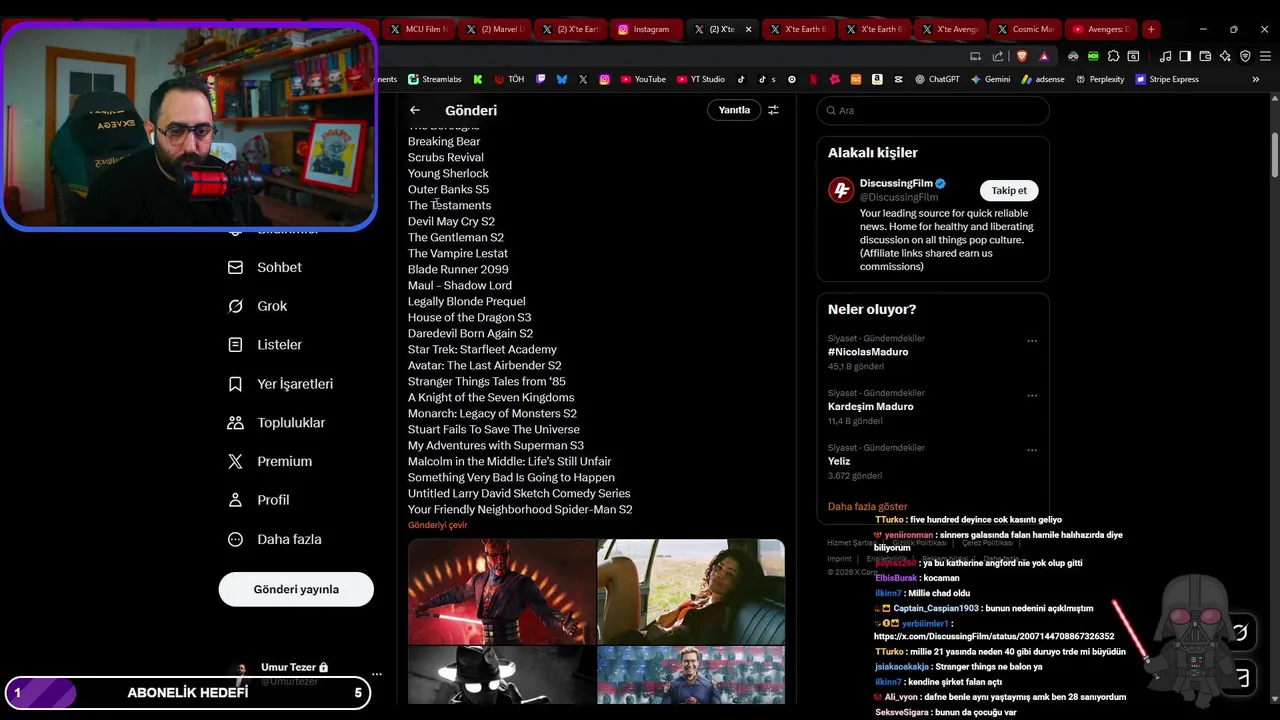
Task: Open the woman in car image
Action: (691, 591)
